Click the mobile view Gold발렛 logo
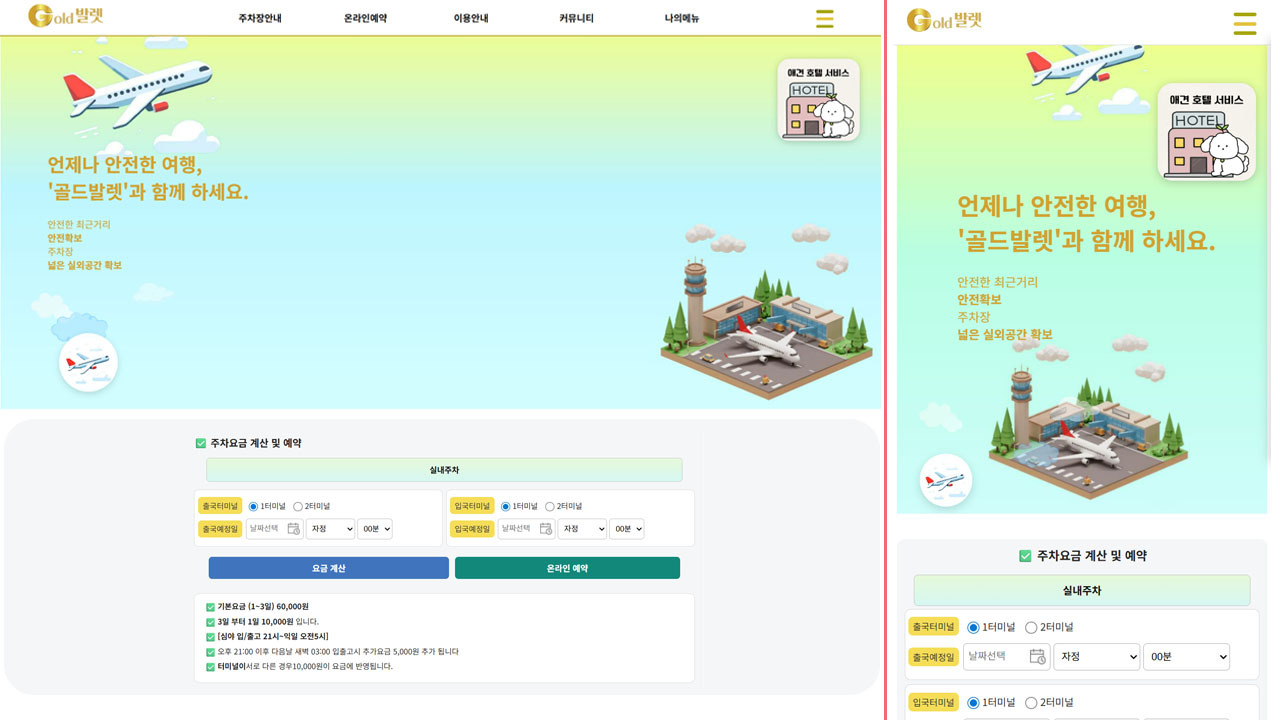This screenshot has height=720, width=1280. (945, 19)
